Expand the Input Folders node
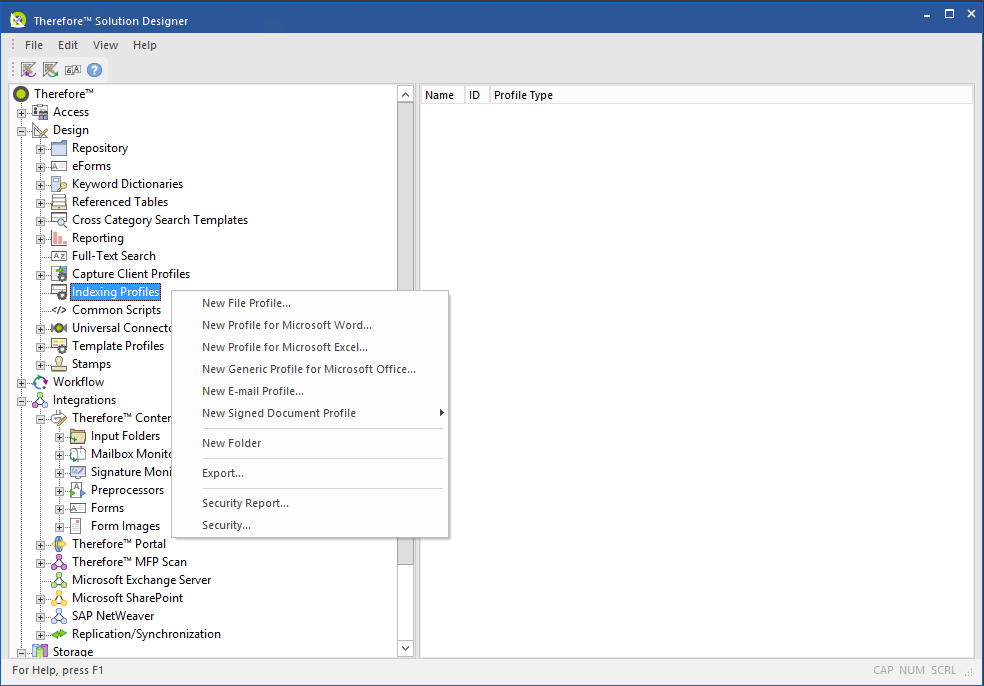Viewport: 984px width, 686px height. (x=59, y=437)
